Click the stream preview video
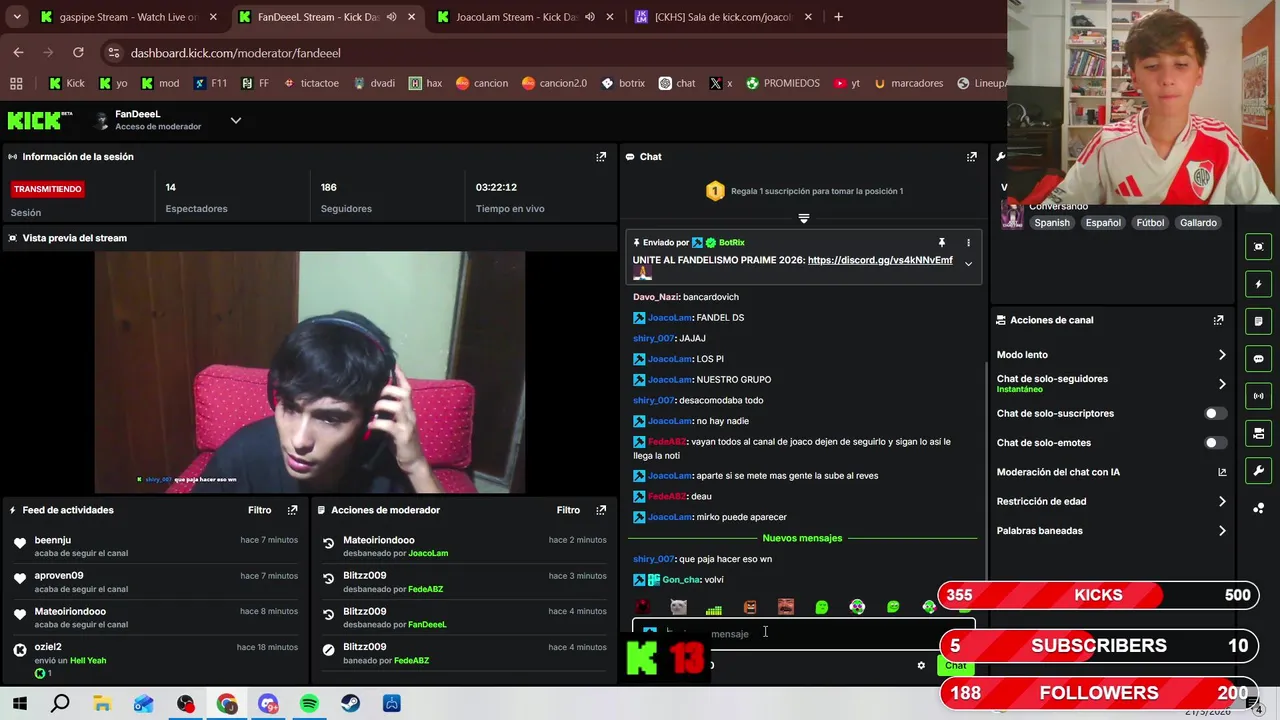Image resolution: width=1280 pixels, height=720 pixels. click(309, 372)
